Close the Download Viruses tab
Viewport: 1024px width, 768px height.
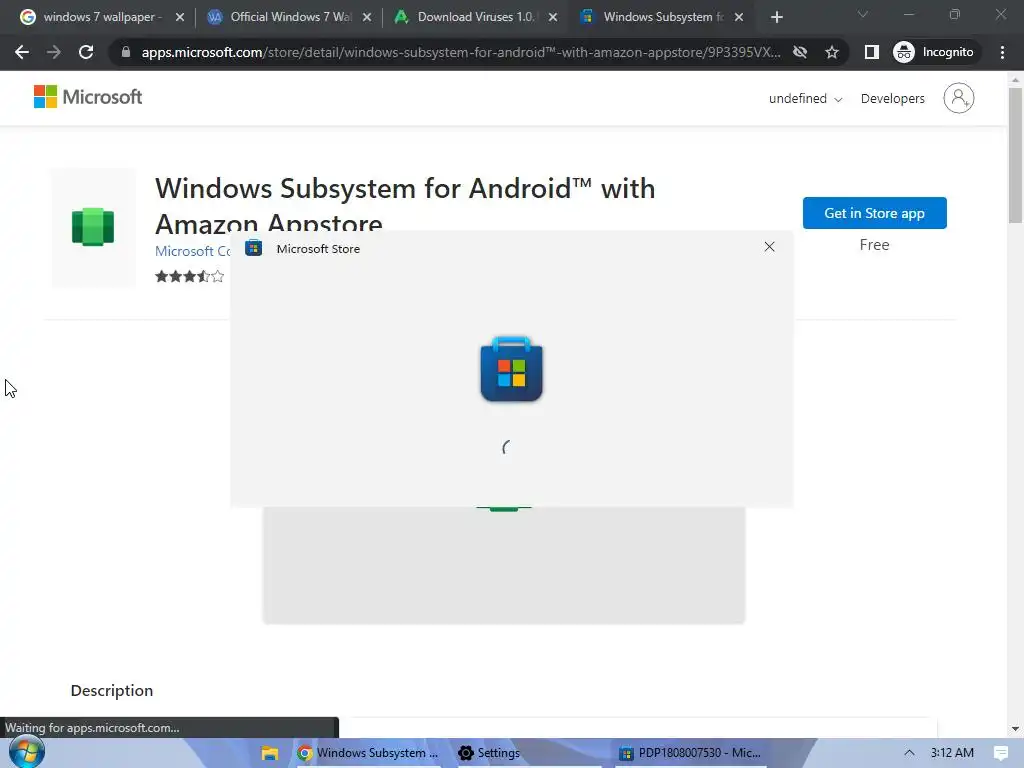click(x=553, y=17)
